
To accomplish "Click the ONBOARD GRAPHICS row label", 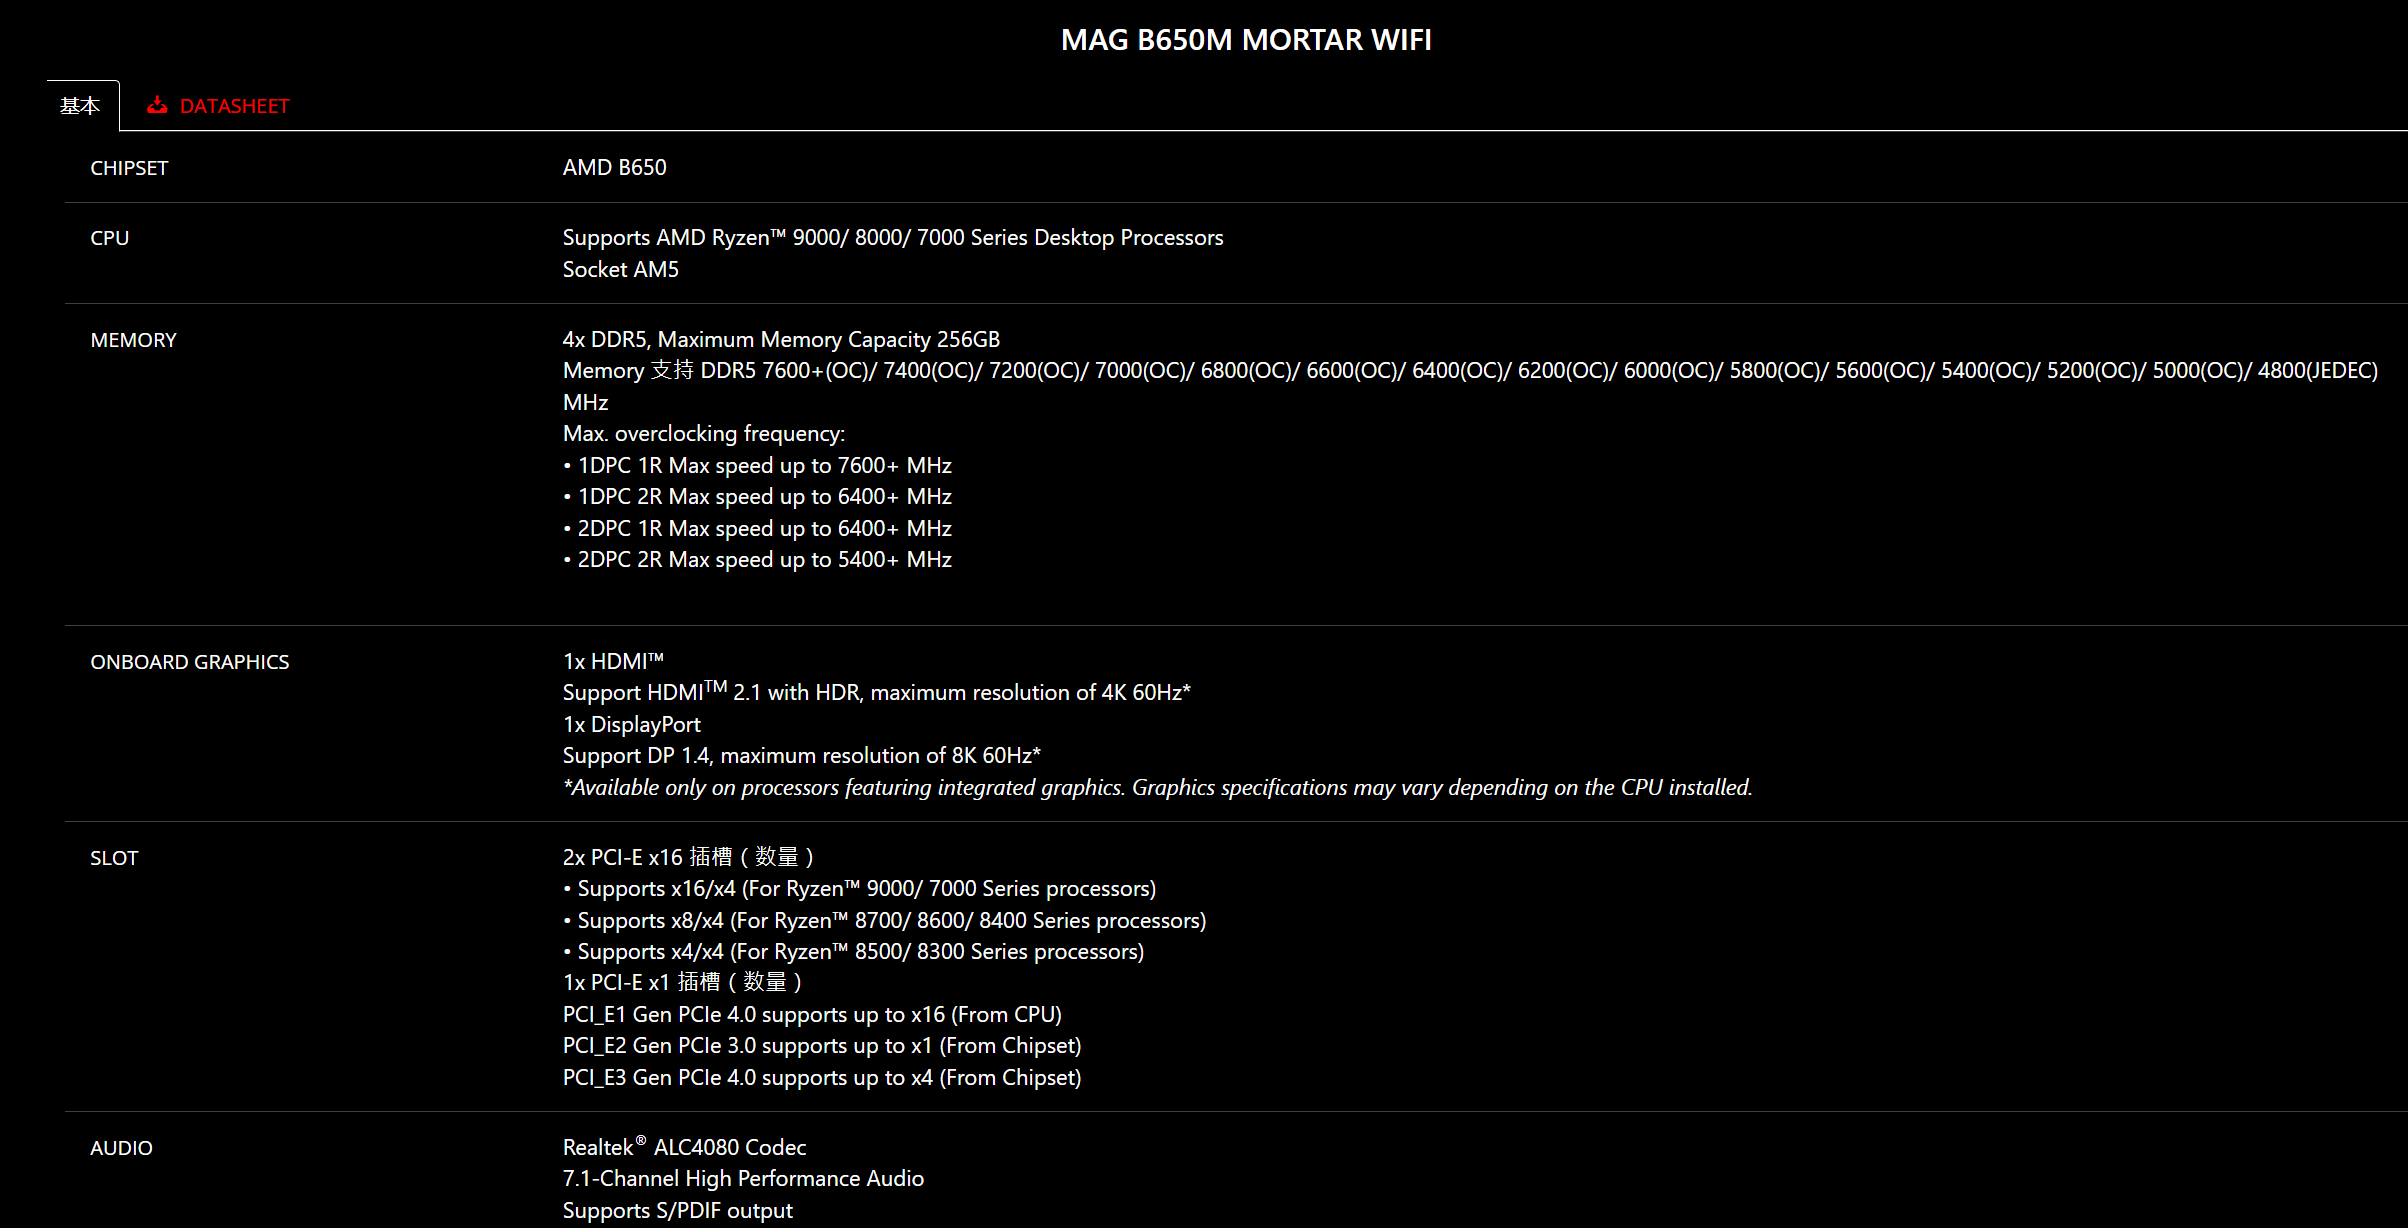I will (x=189, y=662).
